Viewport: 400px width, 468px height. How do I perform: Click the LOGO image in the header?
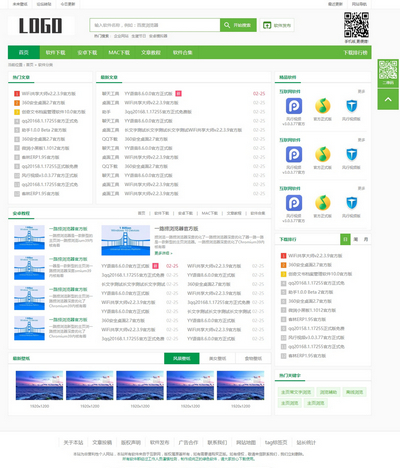[x=41, y=26]
